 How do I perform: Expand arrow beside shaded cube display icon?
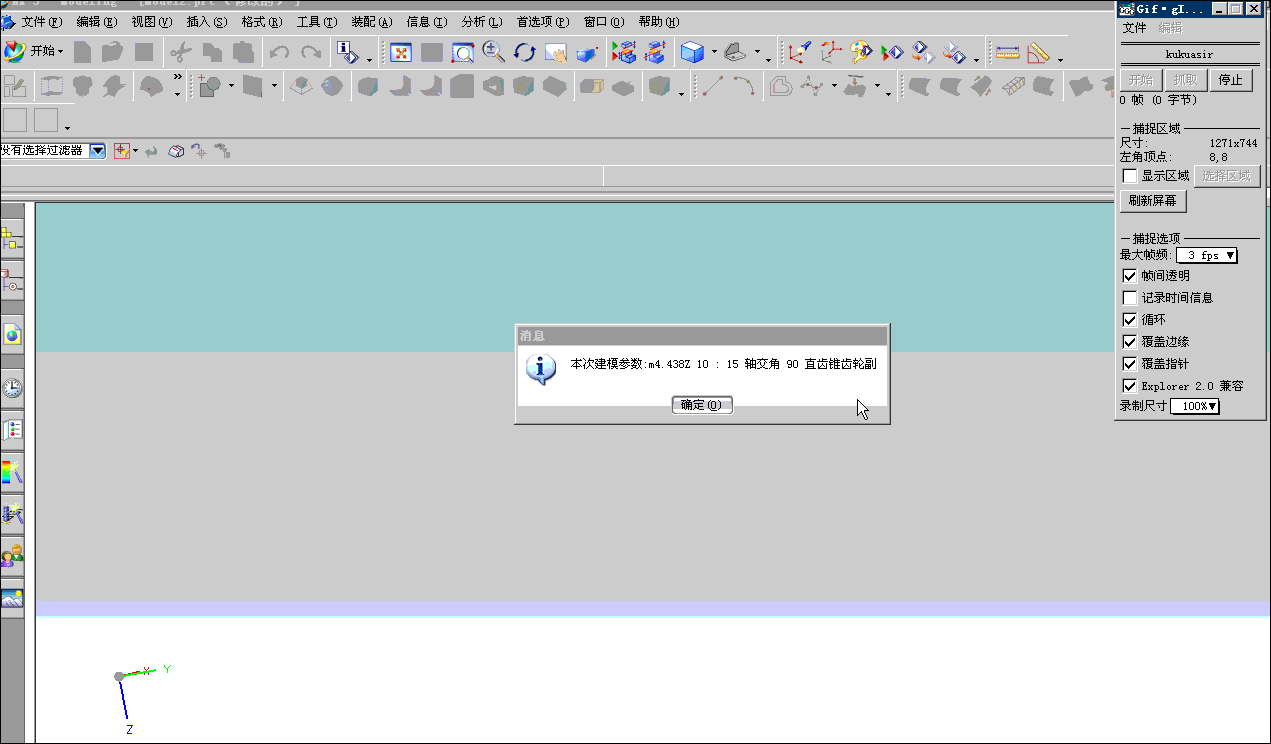point(714,52)
